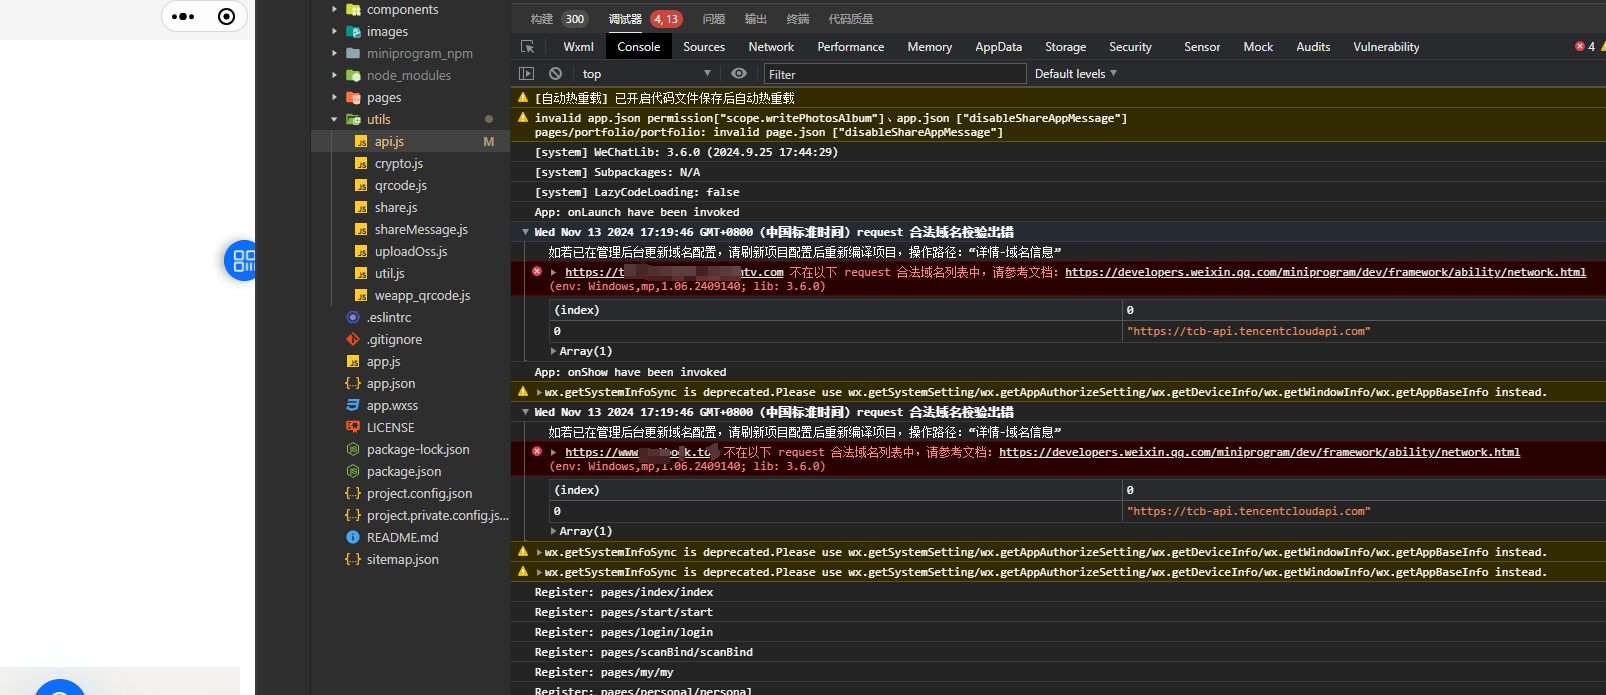
Task: Click the .gitignore git icon
Action: coord(353,340)
